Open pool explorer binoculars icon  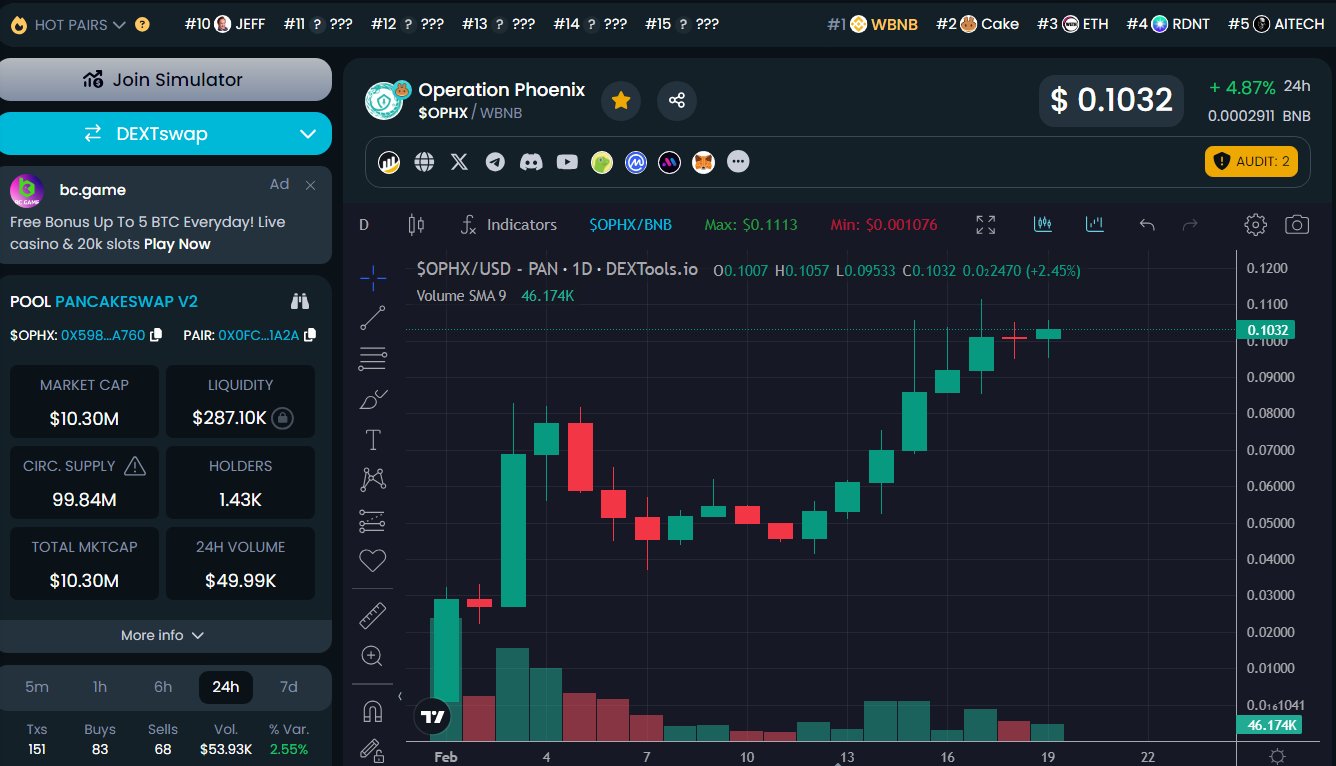(x=300, y=301)
